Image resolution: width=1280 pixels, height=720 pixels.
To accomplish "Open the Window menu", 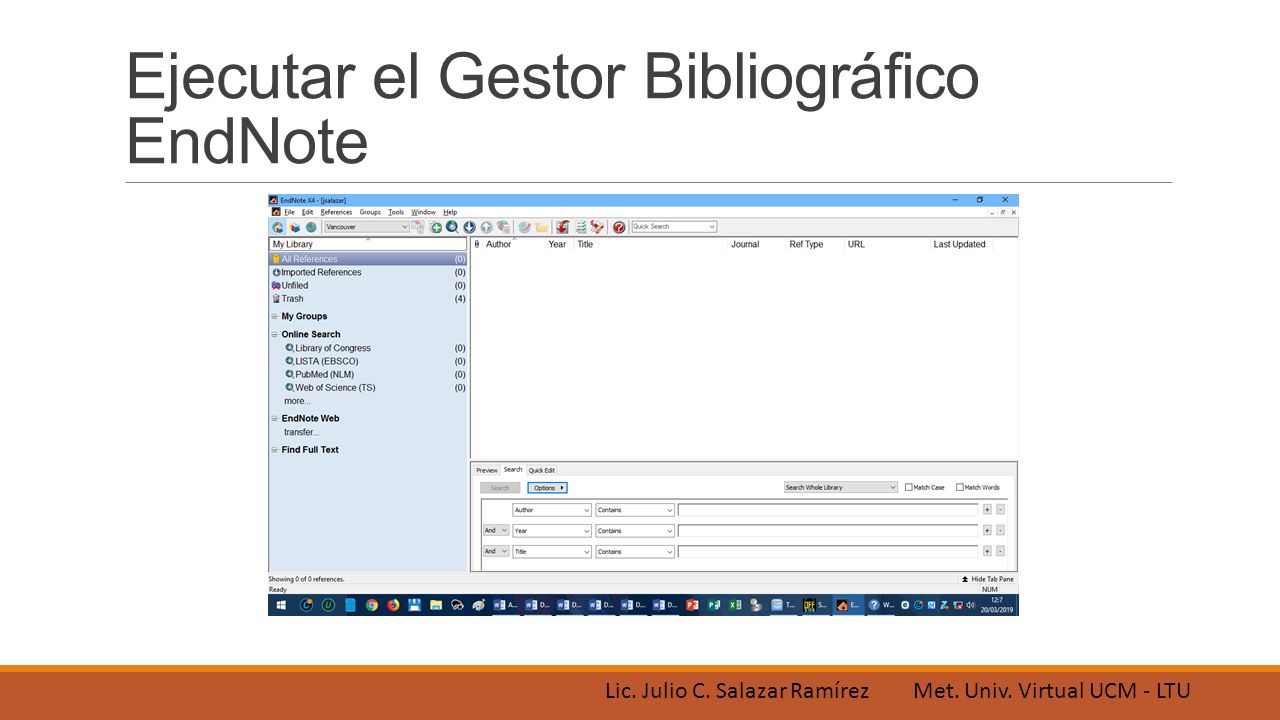I will 424,212.
